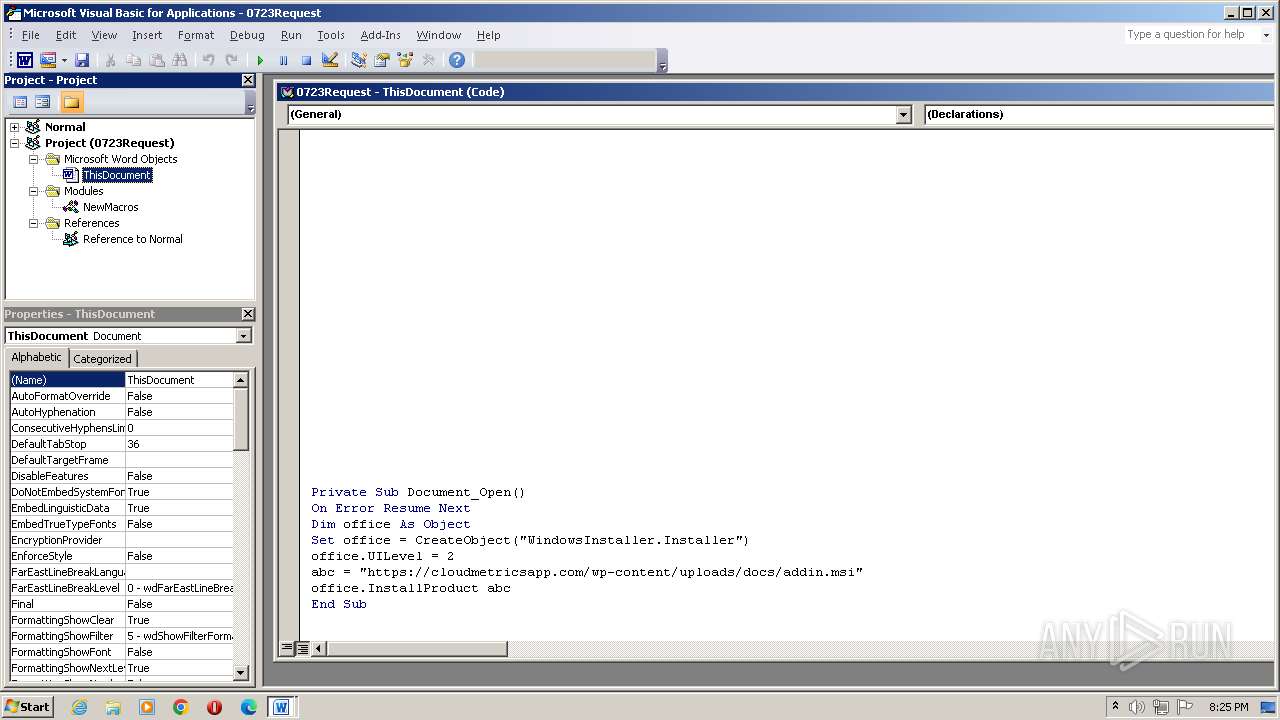Click the Windows Start button
The image size is (1280, 720).
27,706
